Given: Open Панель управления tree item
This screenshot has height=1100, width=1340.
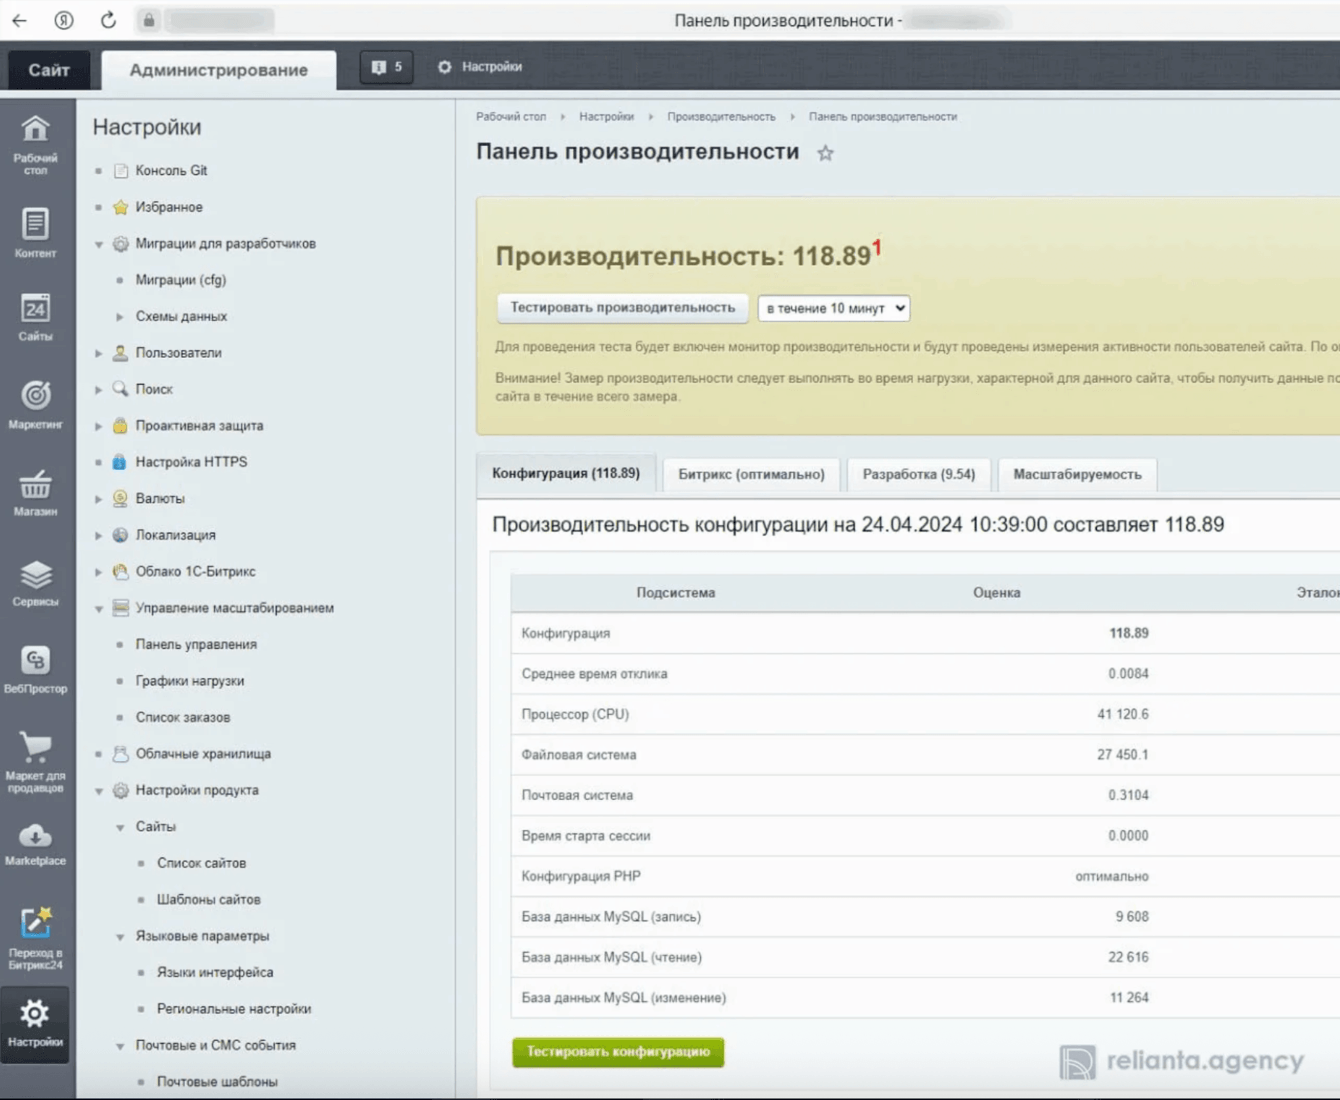Looking at the screenshot, I should click(x=196, y=645).
